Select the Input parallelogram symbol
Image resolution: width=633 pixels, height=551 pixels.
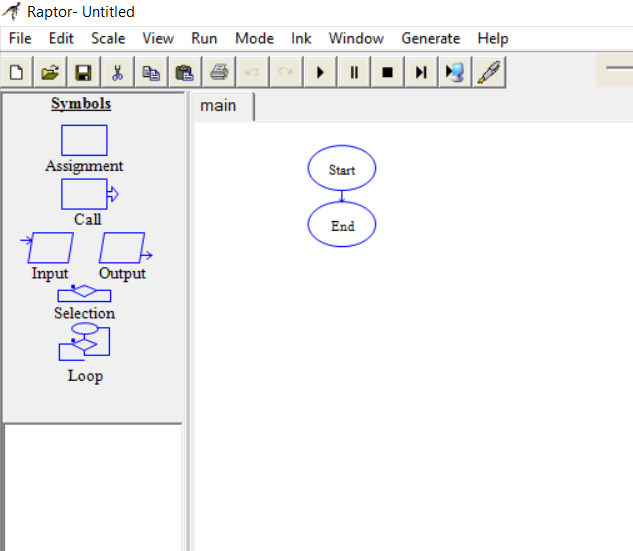[x=47, y=247]
